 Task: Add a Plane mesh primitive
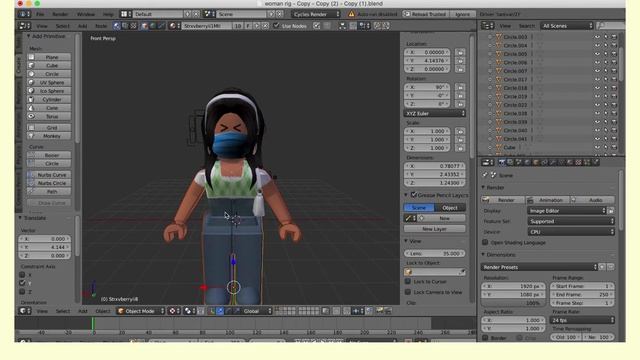pyautogui.click(x=49, y=57)
